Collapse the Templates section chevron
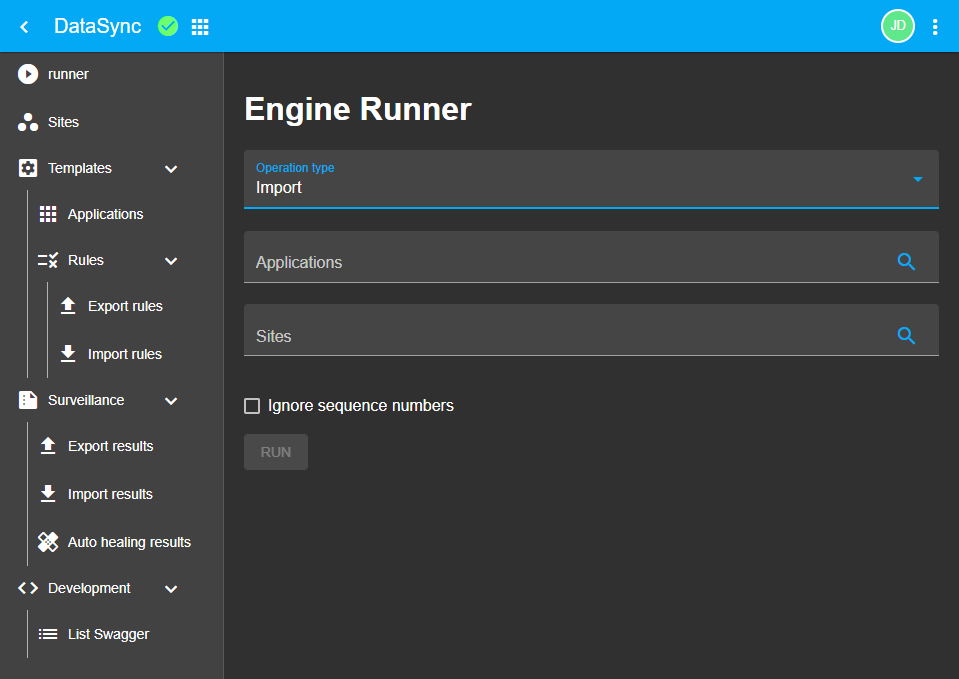959x679 pixels. [171, 169]
